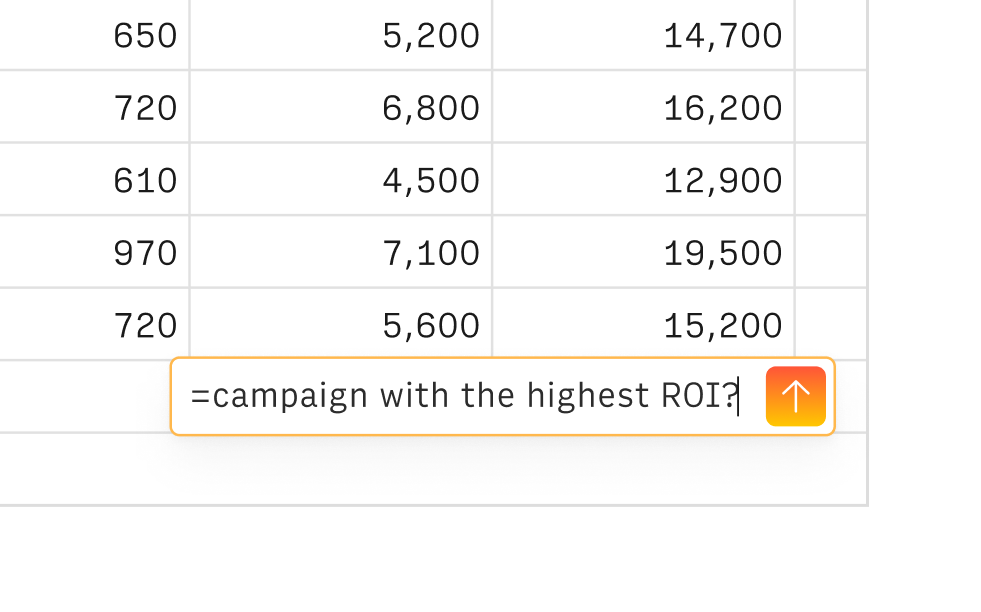
Task: Click the empty cell right of 19,500
Action: (x=831, y=252)
